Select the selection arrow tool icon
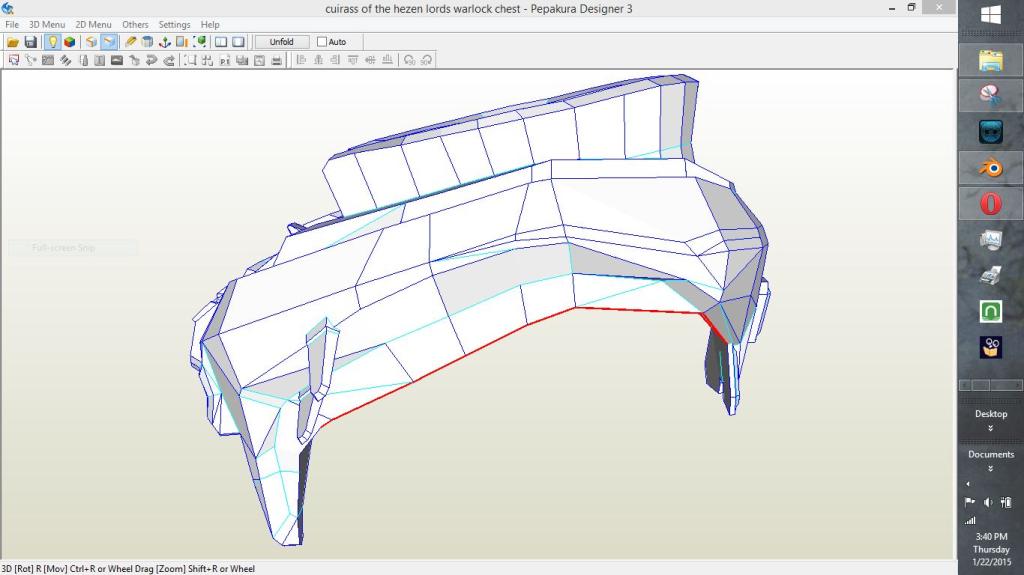Screen dimensions: 1024x575 click(x=13, y=60)
